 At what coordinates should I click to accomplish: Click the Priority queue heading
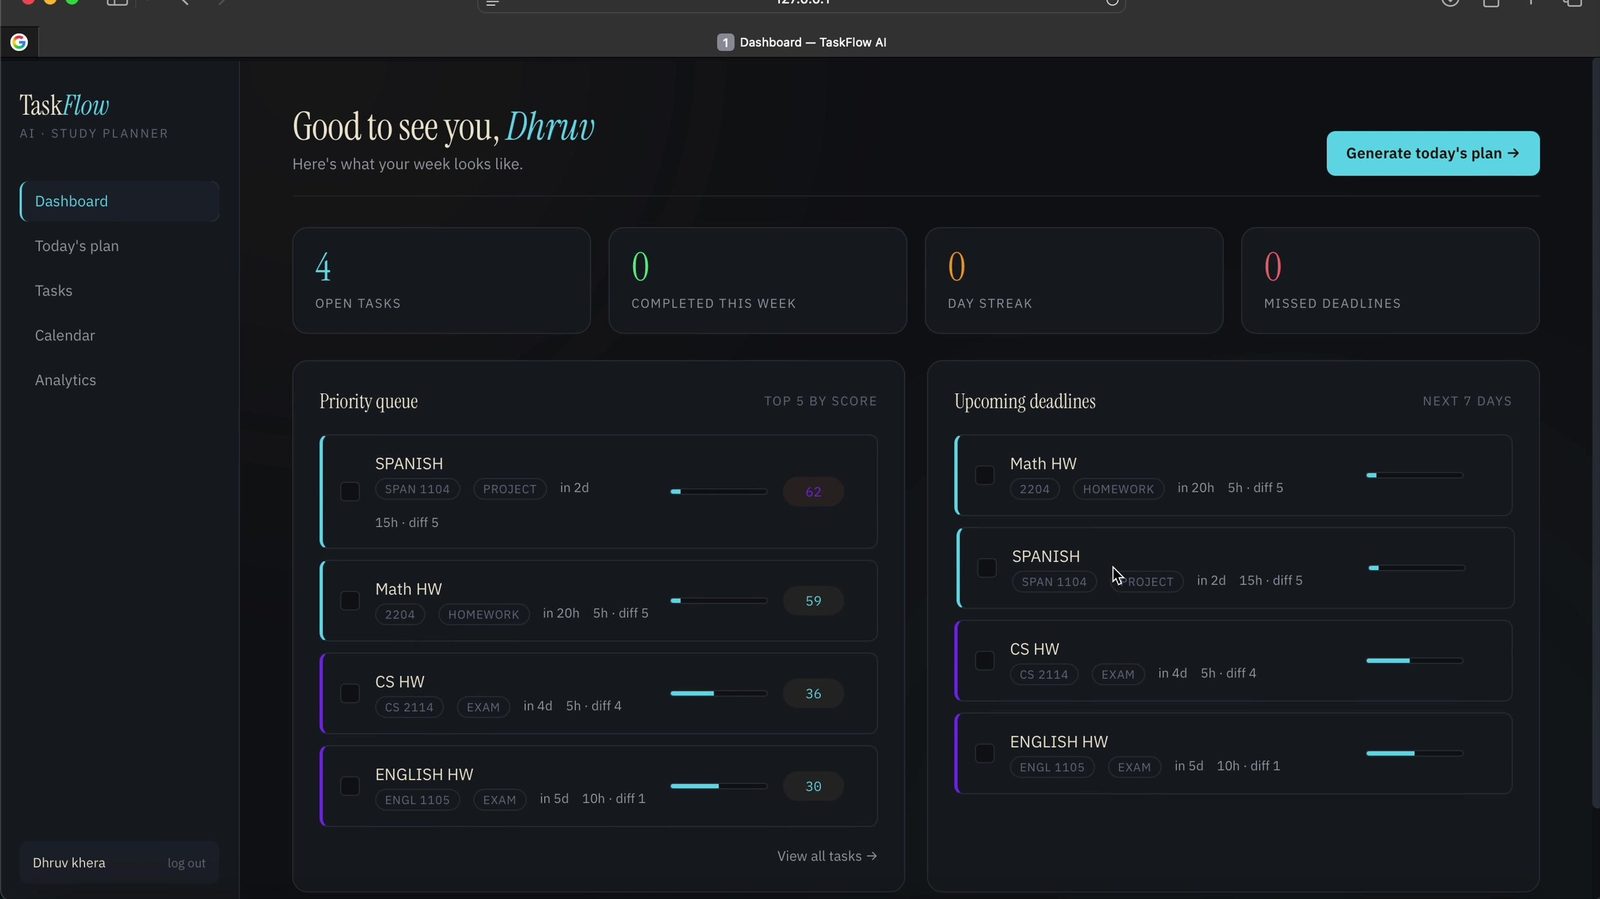click(368, 402)
